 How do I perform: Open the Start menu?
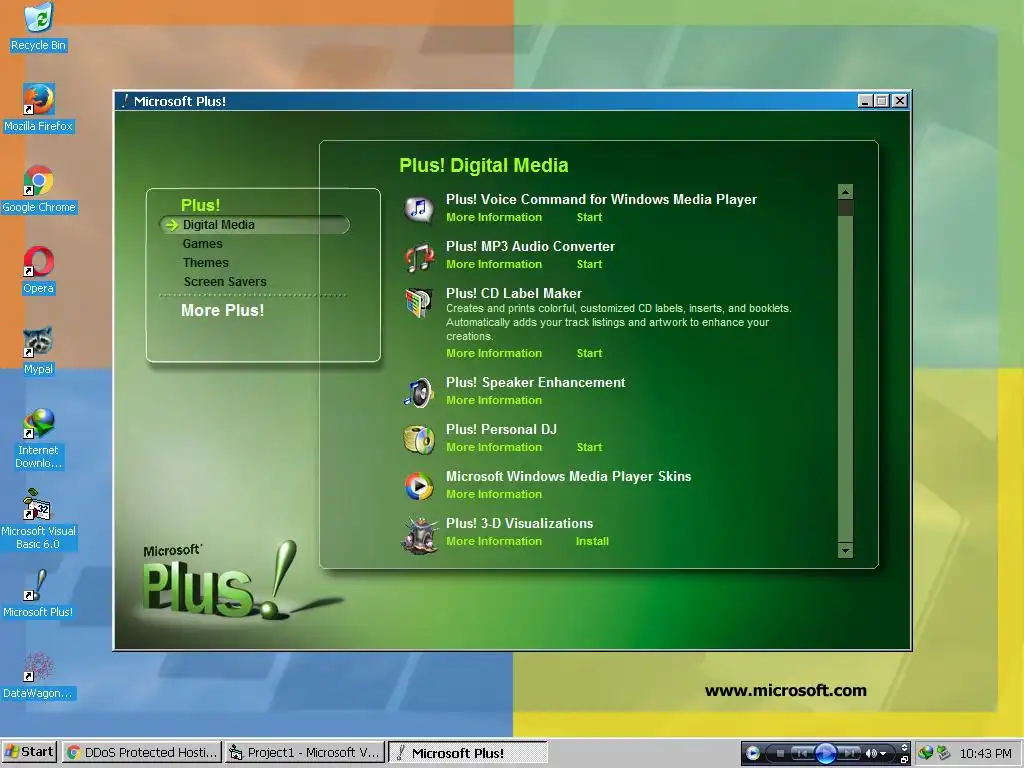(x=29, y=752)
